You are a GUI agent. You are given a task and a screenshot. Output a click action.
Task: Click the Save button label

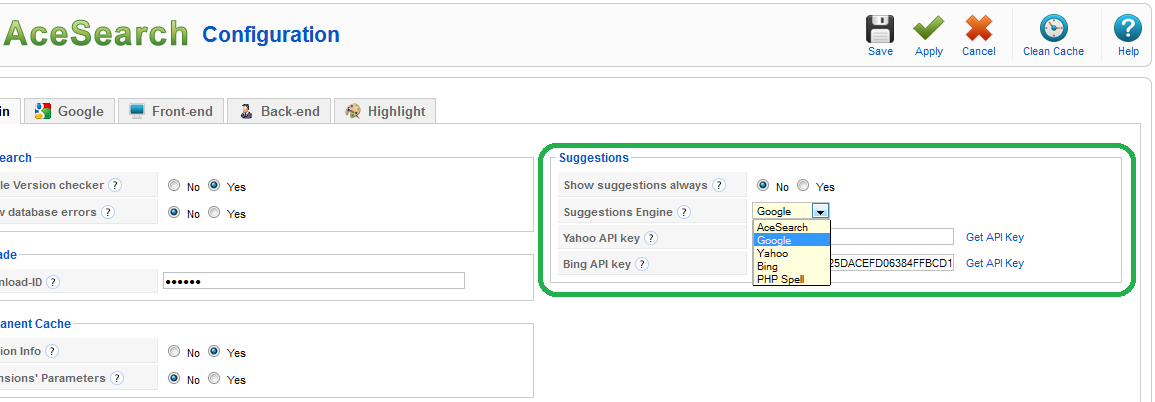pos(880,52)
